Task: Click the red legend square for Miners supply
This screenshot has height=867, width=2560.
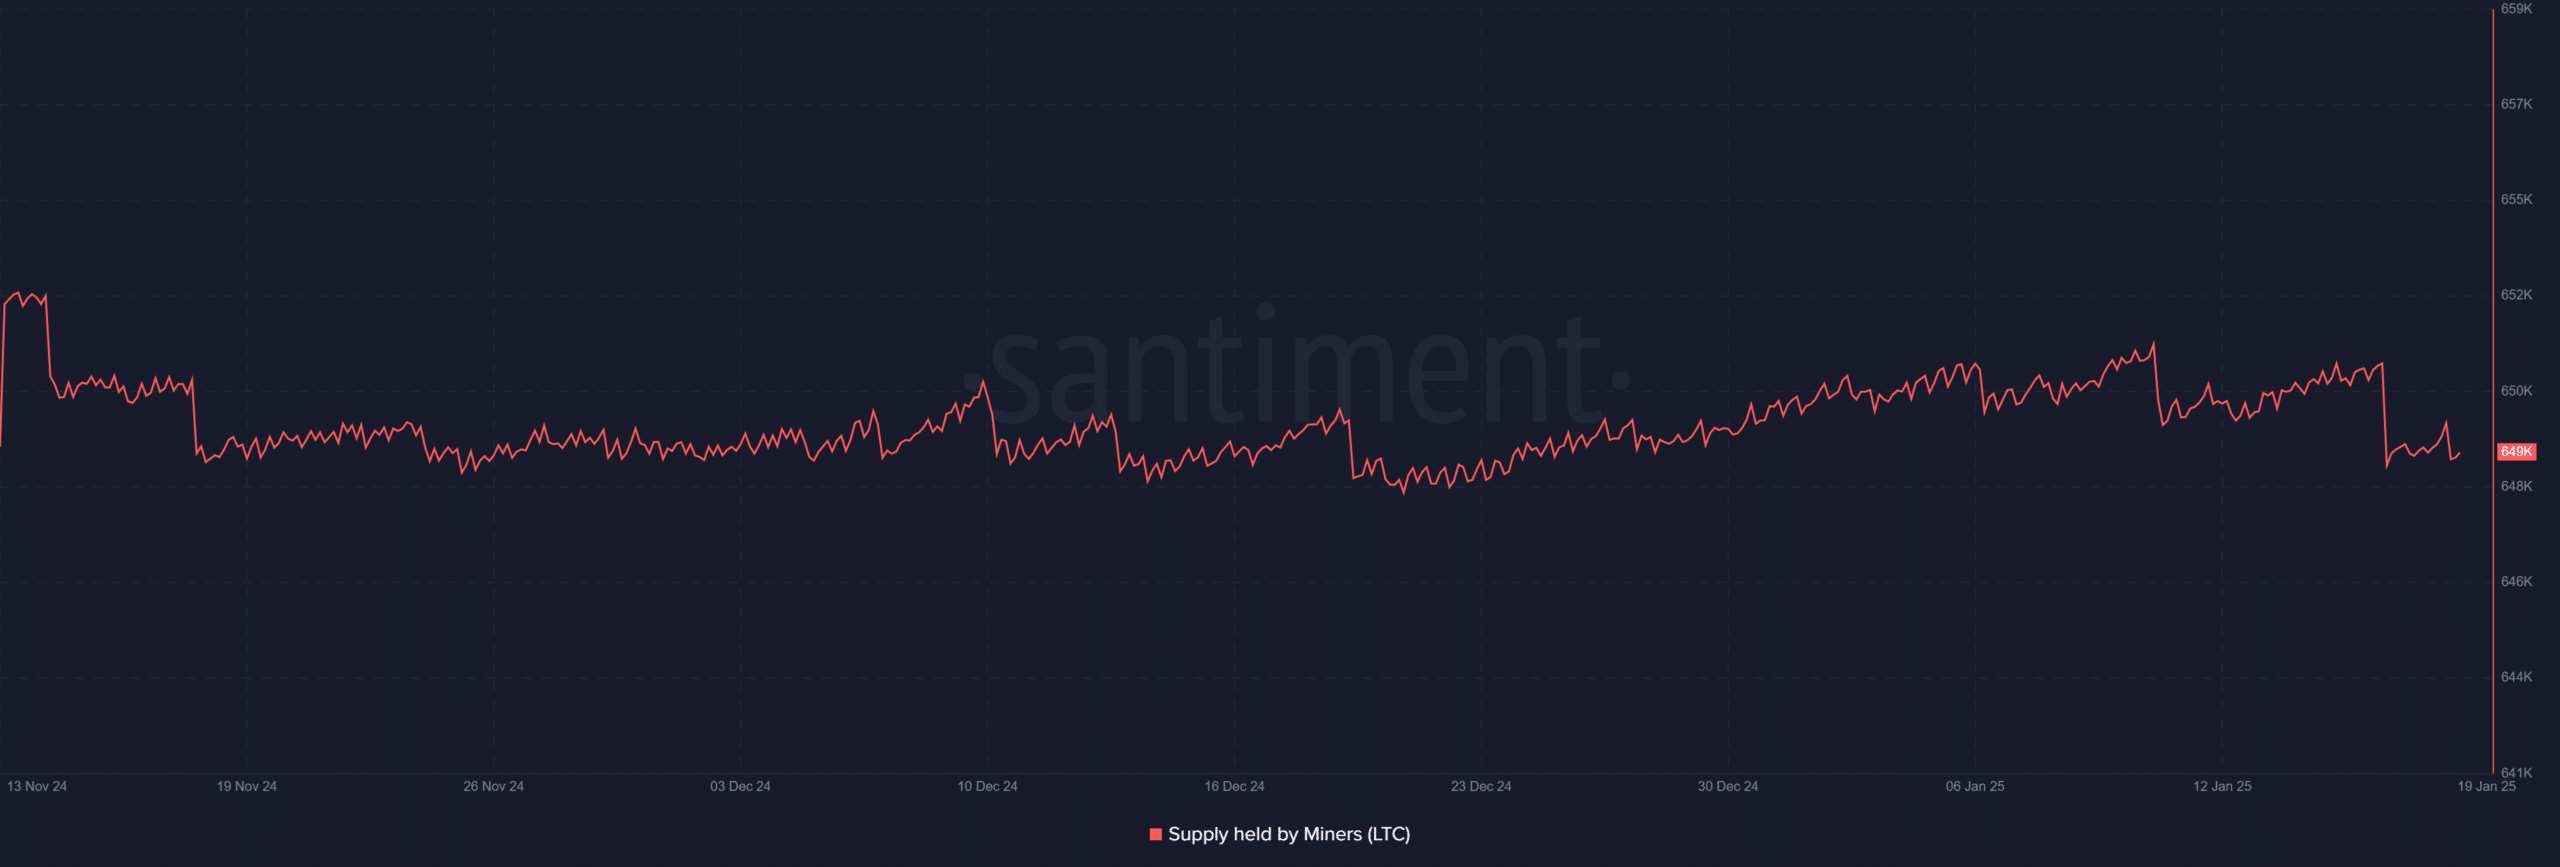Action: (1156, 834)
